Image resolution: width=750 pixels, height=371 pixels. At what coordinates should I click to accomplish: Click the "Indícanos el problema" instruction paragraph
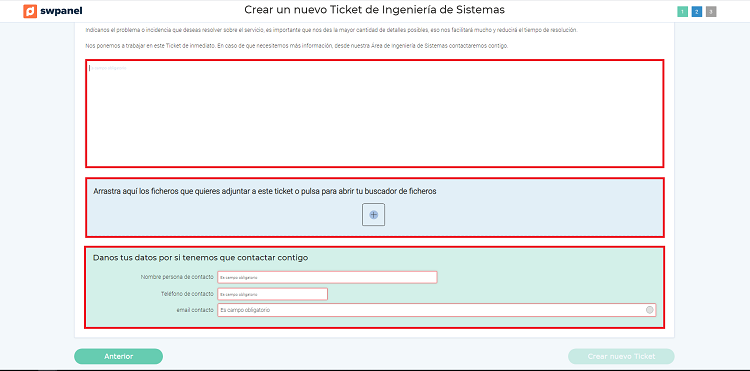coord(332,30)
